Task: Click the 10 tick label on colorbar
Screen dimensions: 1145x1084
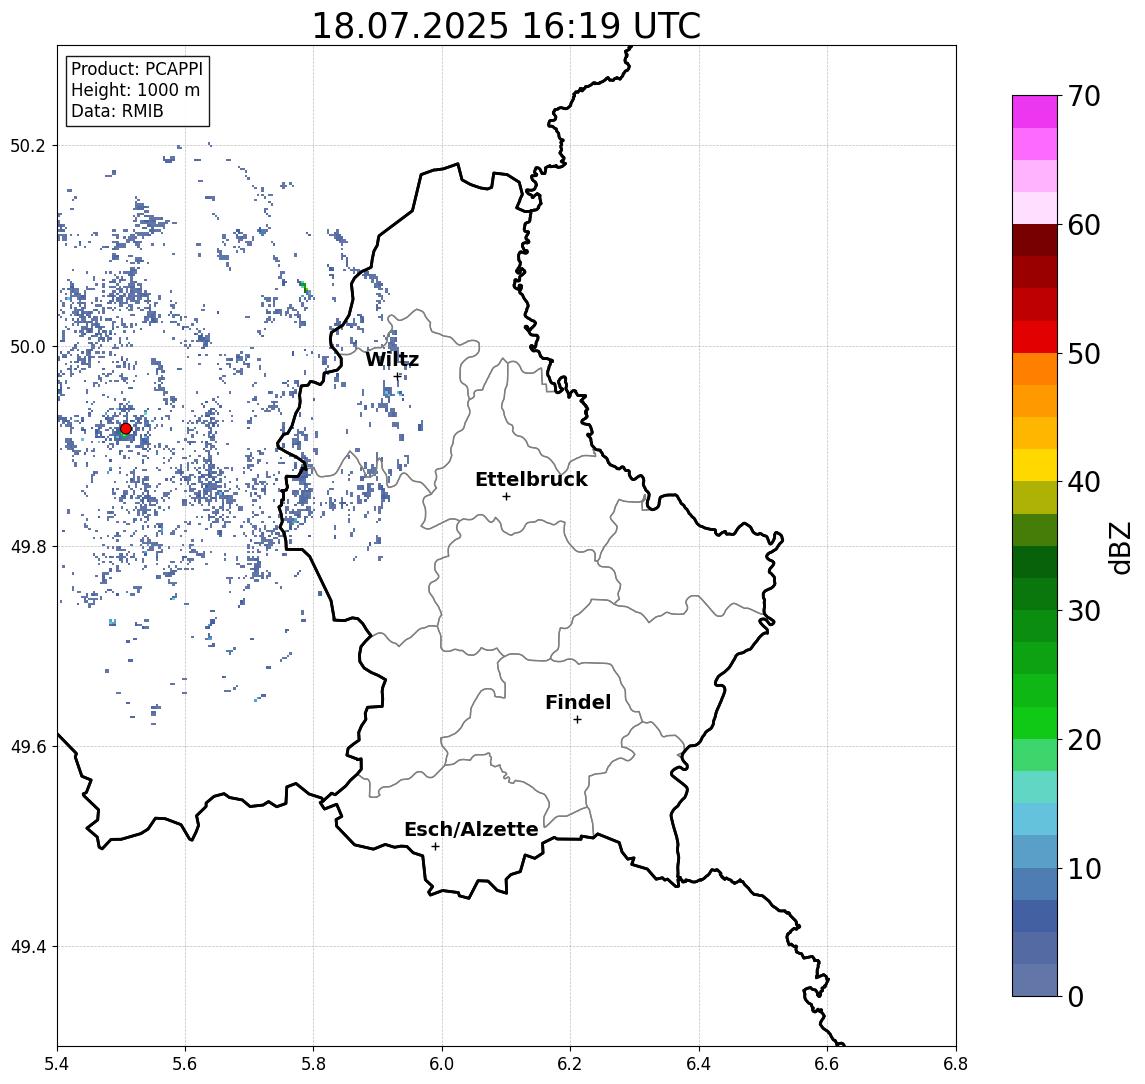Action: [x=1084, y=869]
